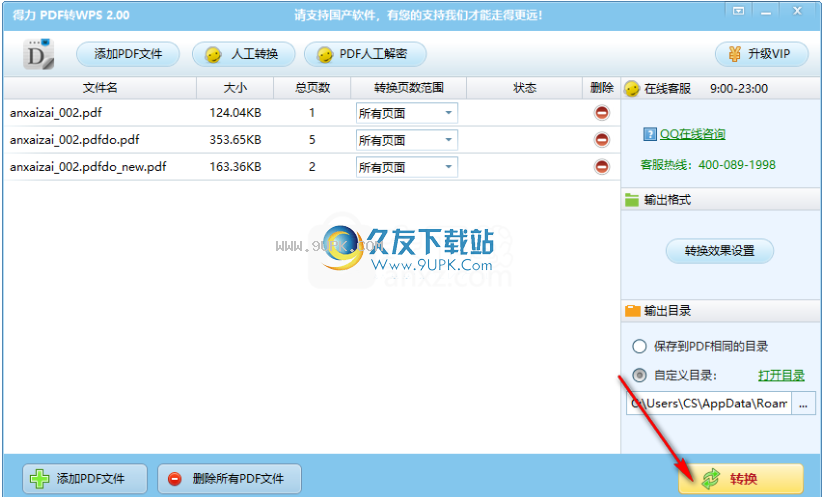Click the yellow 转换 convert button
Viewport: 823px width, 497px height.
pos(741,479)
